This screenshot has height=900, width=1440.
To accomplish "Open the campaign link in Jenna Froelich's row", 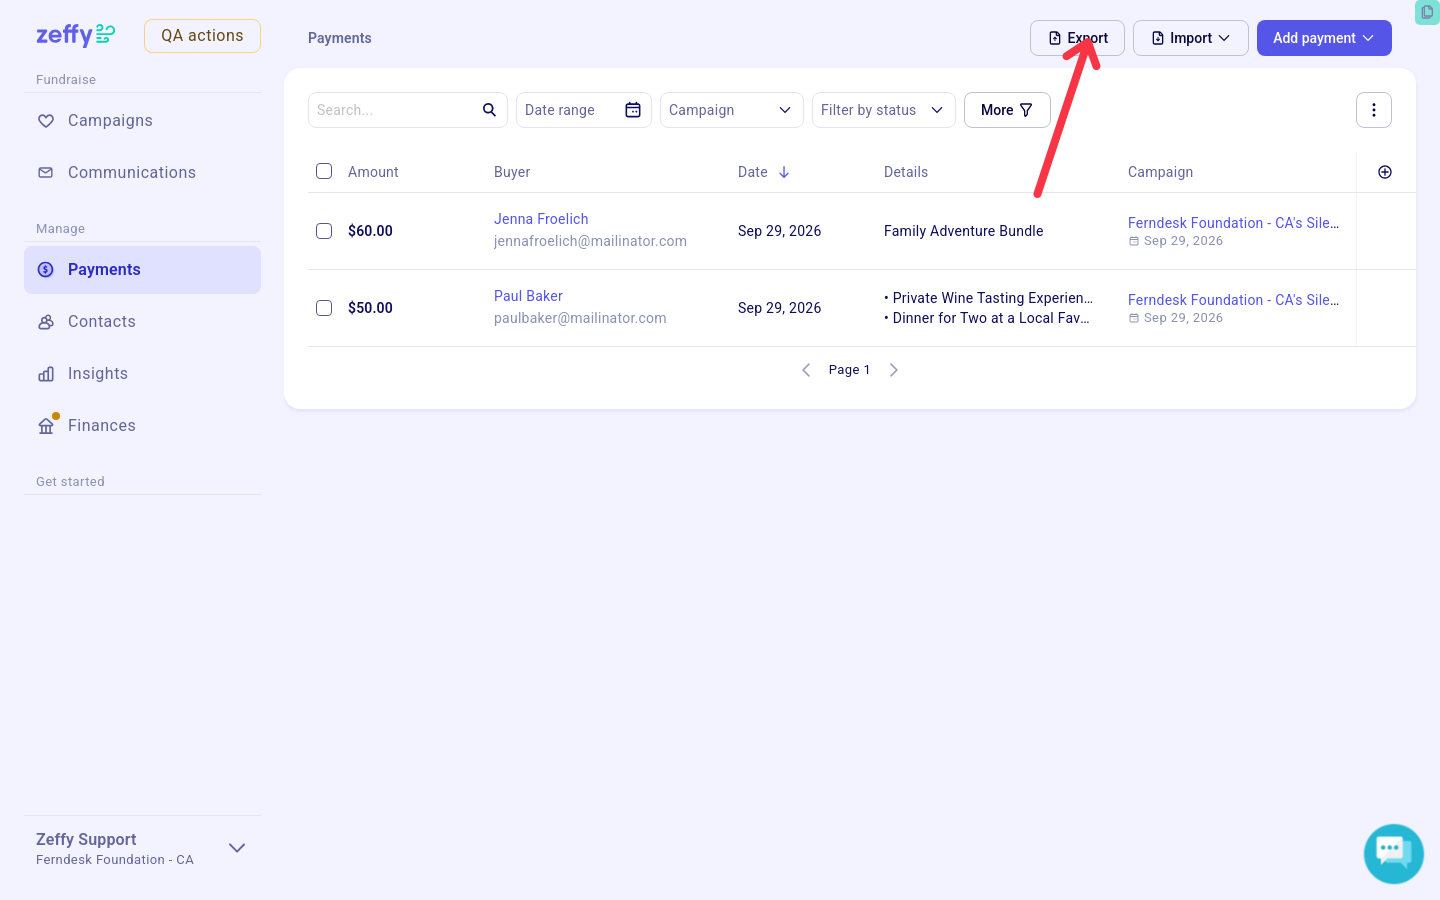I will 1233,223.
